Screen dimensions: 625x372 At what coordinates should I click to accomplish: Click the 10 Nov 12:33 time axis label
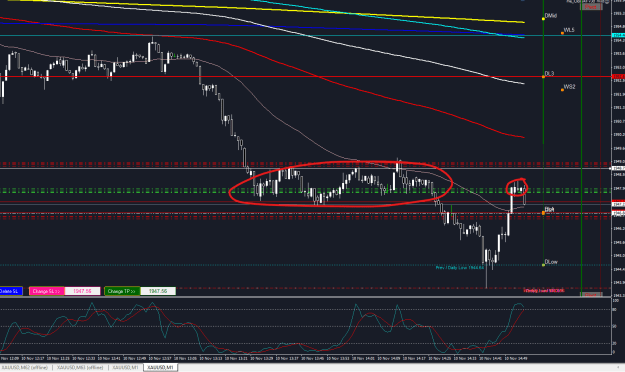(x=85, y=358)
